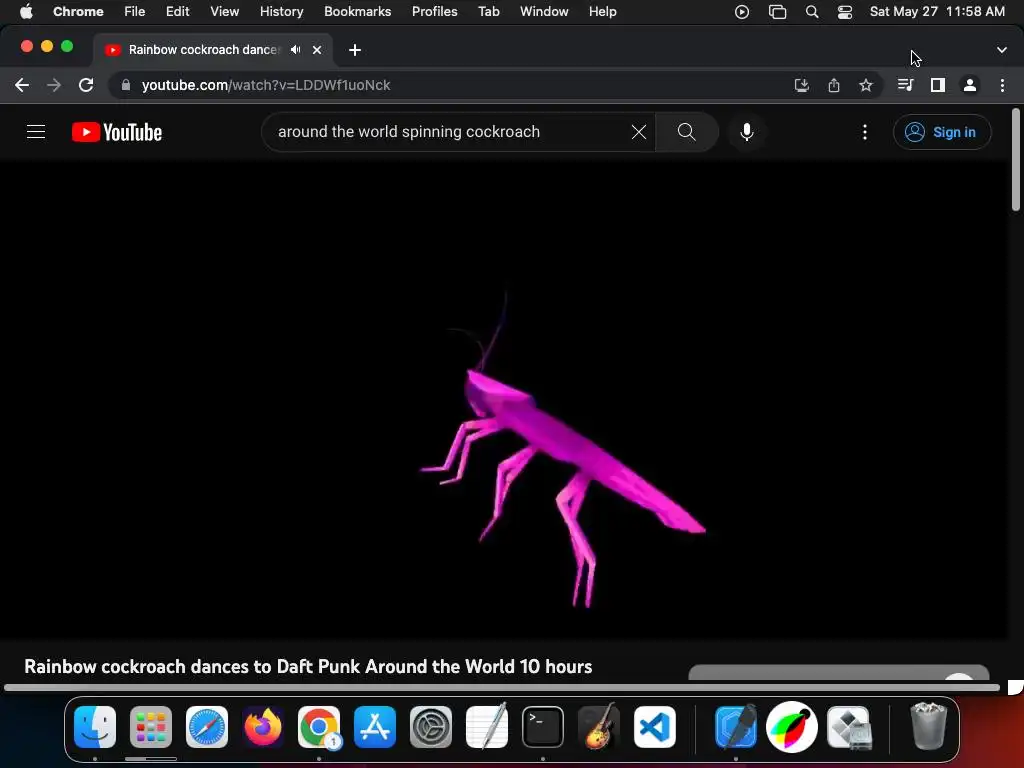Image resolution: width=1024 pixels, height=768 pixels.
Task: Open Control Center in menu bar
Action: (845, 12)
